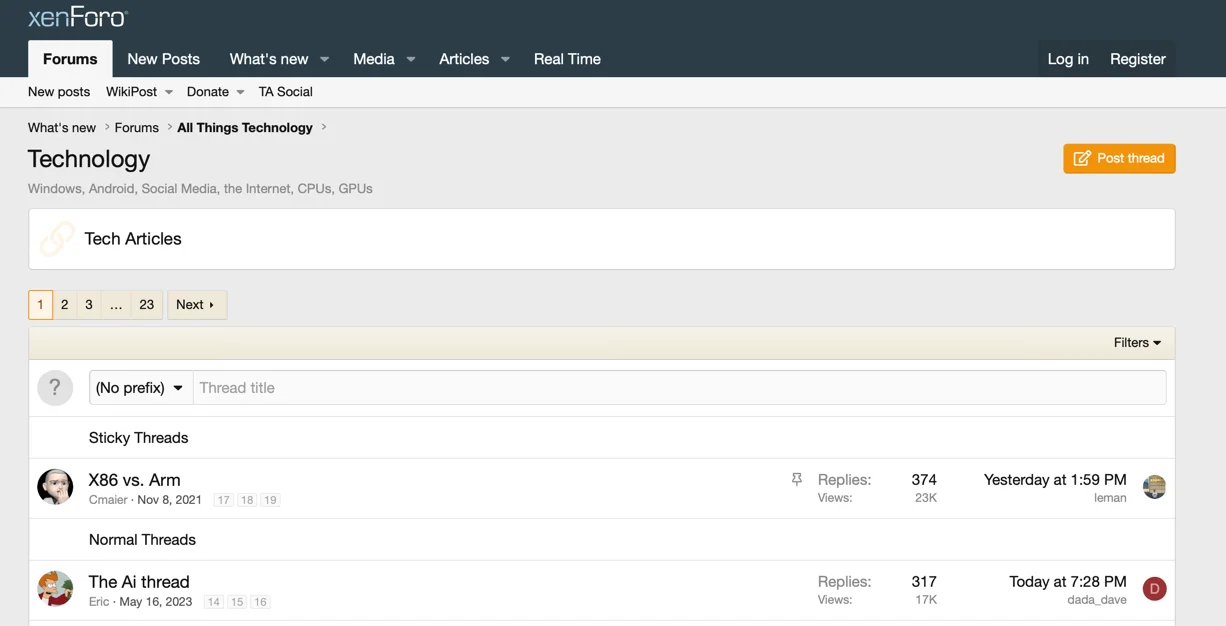The image size is (1226, 626).
Task: Open the (No prefix) dropdown
Action: coord(140,388)
